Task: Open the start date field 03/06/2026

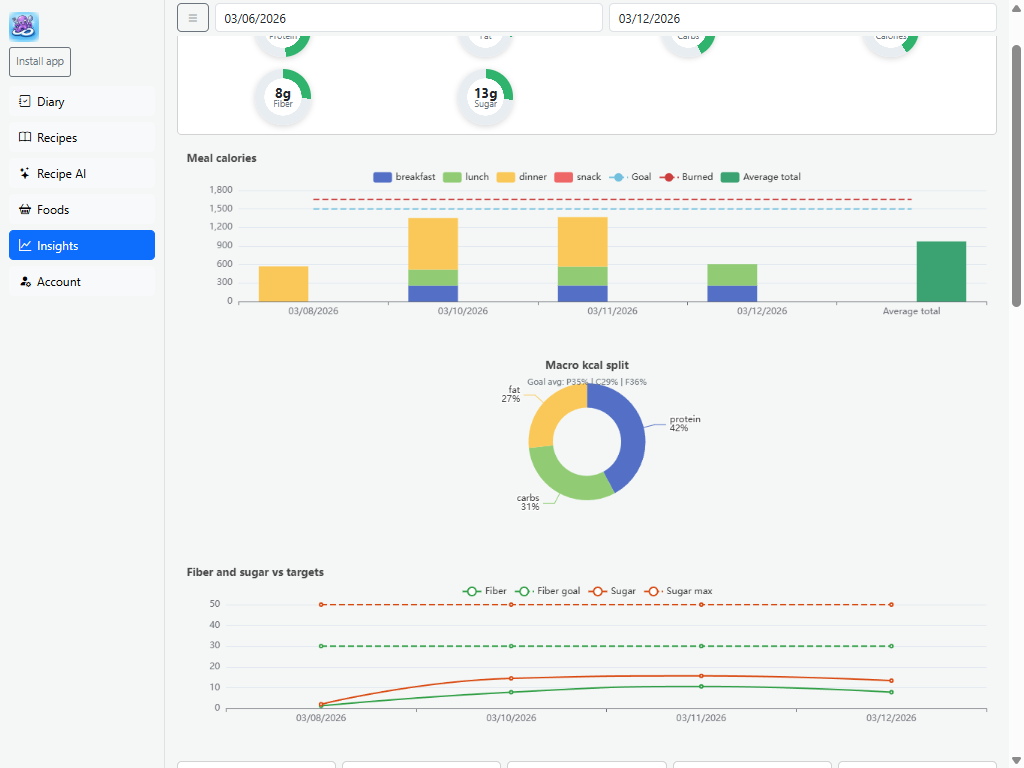Action: tap(409, 17)
